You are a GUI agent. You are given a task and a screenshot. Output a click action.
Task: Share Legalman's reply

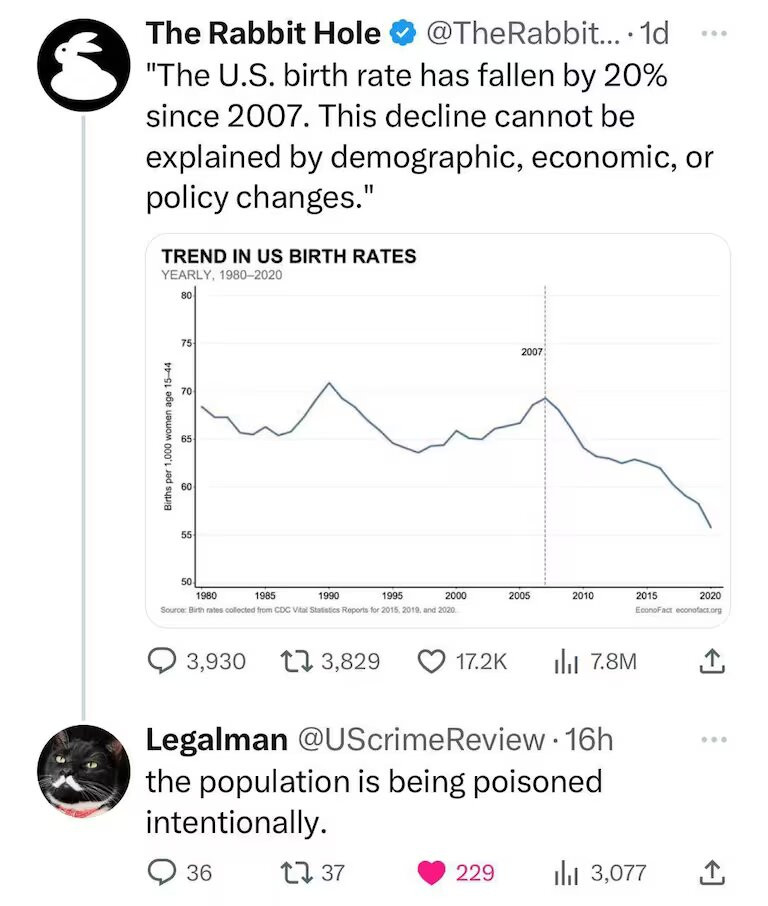[x=707, y=872]
